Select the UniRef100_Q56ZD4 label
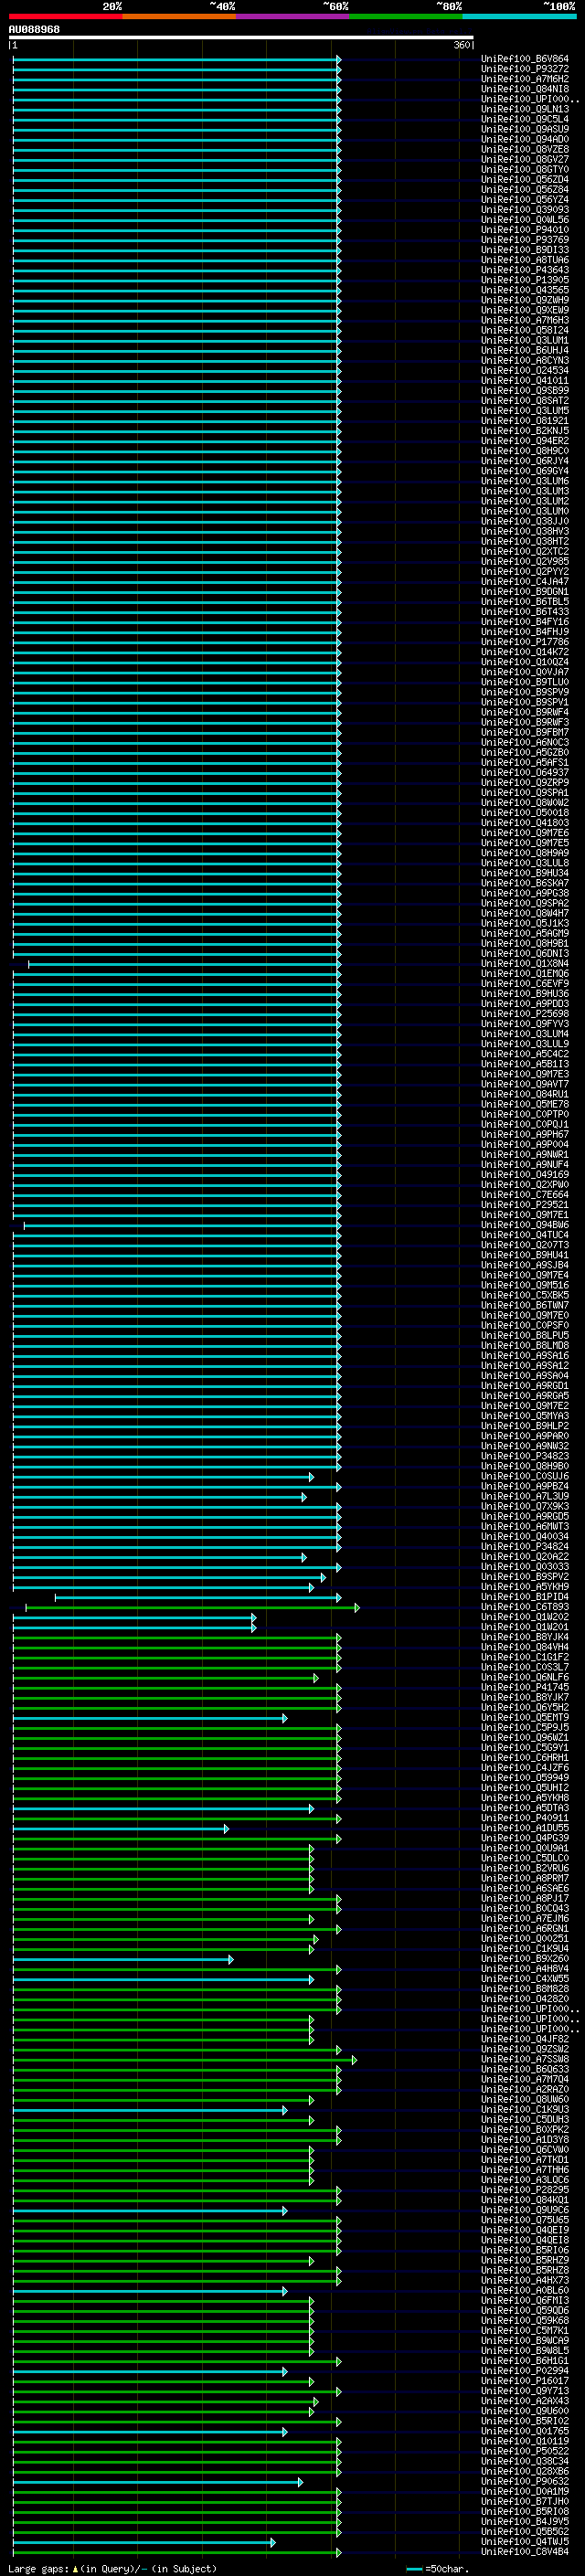The width and height of the screenshot is (585, 2576). click(525, 180)
